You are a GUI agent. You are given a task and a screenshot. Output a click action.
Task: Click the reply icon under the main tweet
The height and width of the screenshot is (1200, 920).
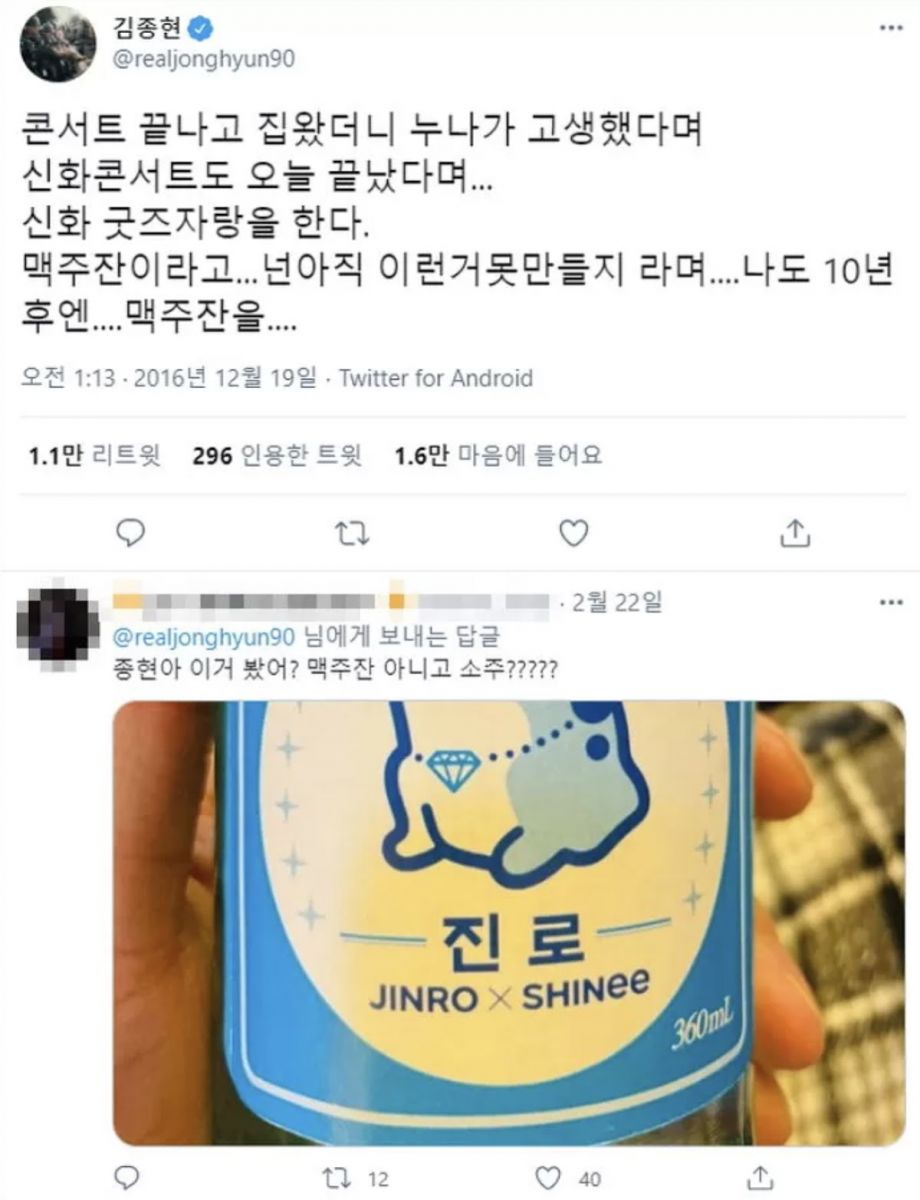click(x=131, y=533)
